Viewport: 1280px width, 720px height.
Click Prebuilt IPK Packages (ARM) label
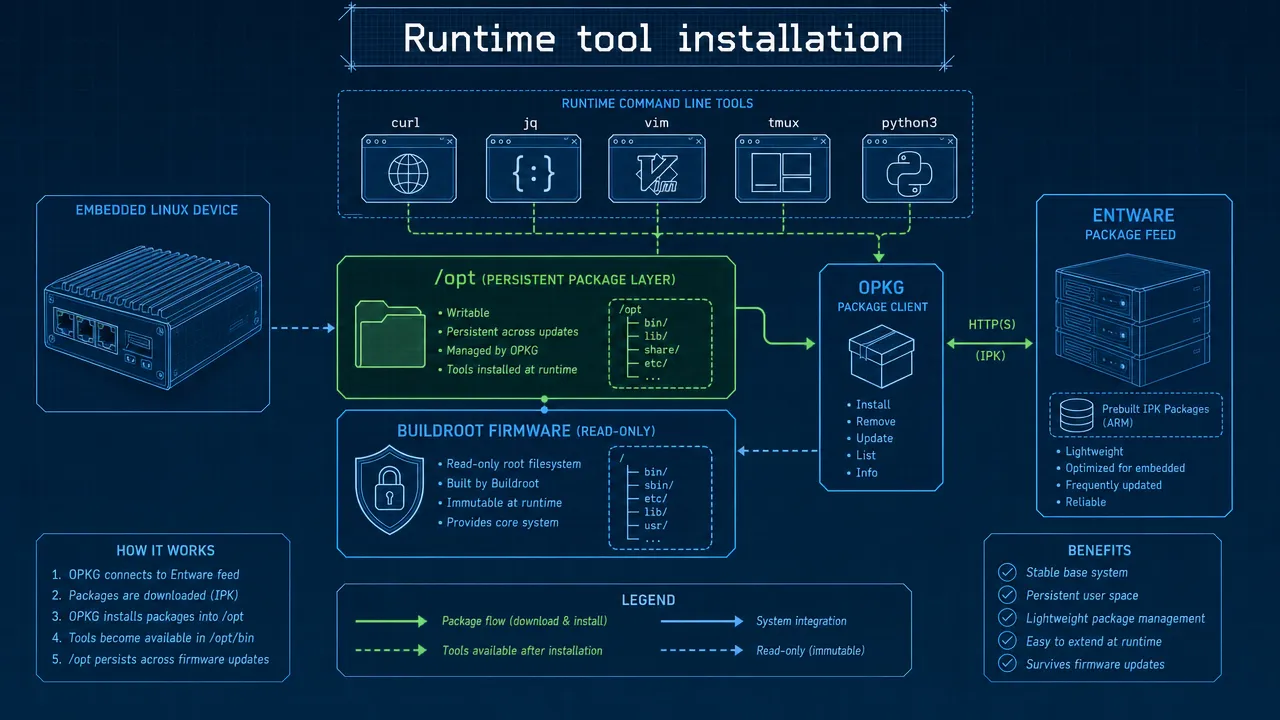(1155, 416)
